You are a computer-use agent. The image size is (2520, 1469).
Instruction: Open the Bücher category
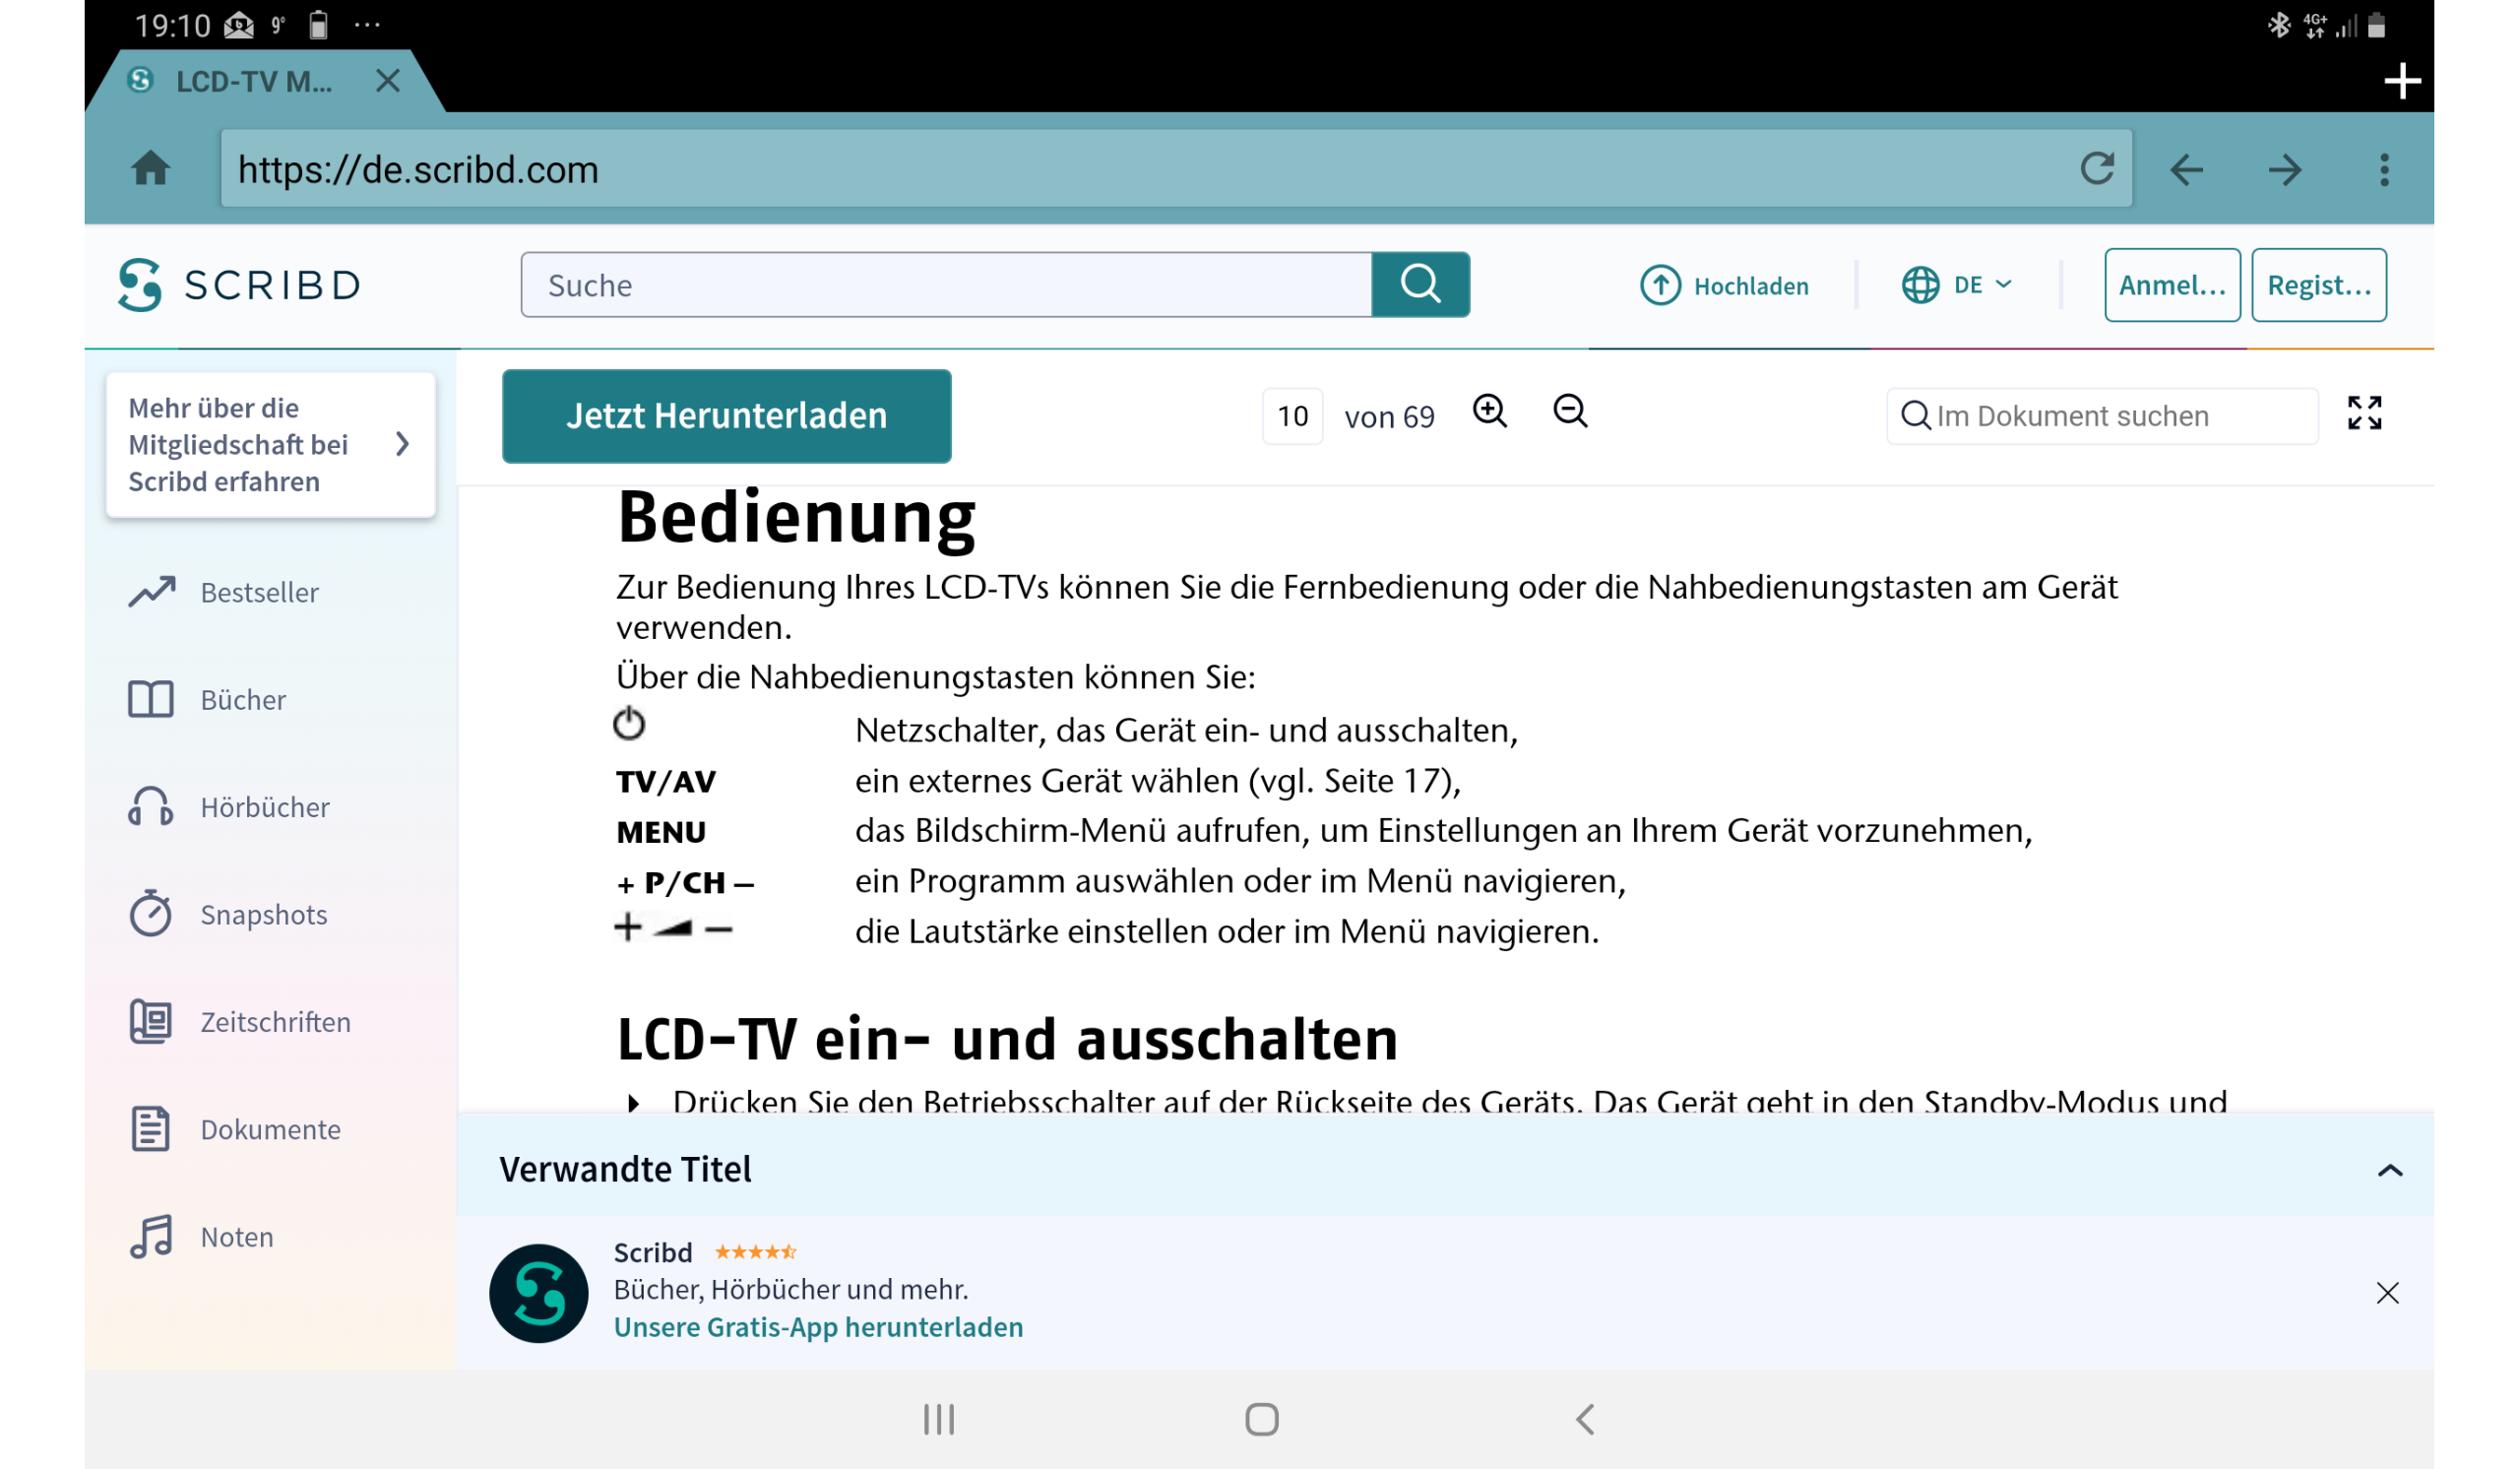243,700
